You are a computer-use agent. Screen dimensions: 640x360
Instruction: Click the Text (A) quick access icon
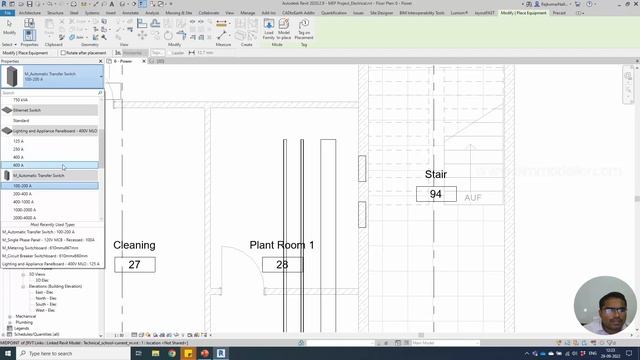tap(111, 4)
